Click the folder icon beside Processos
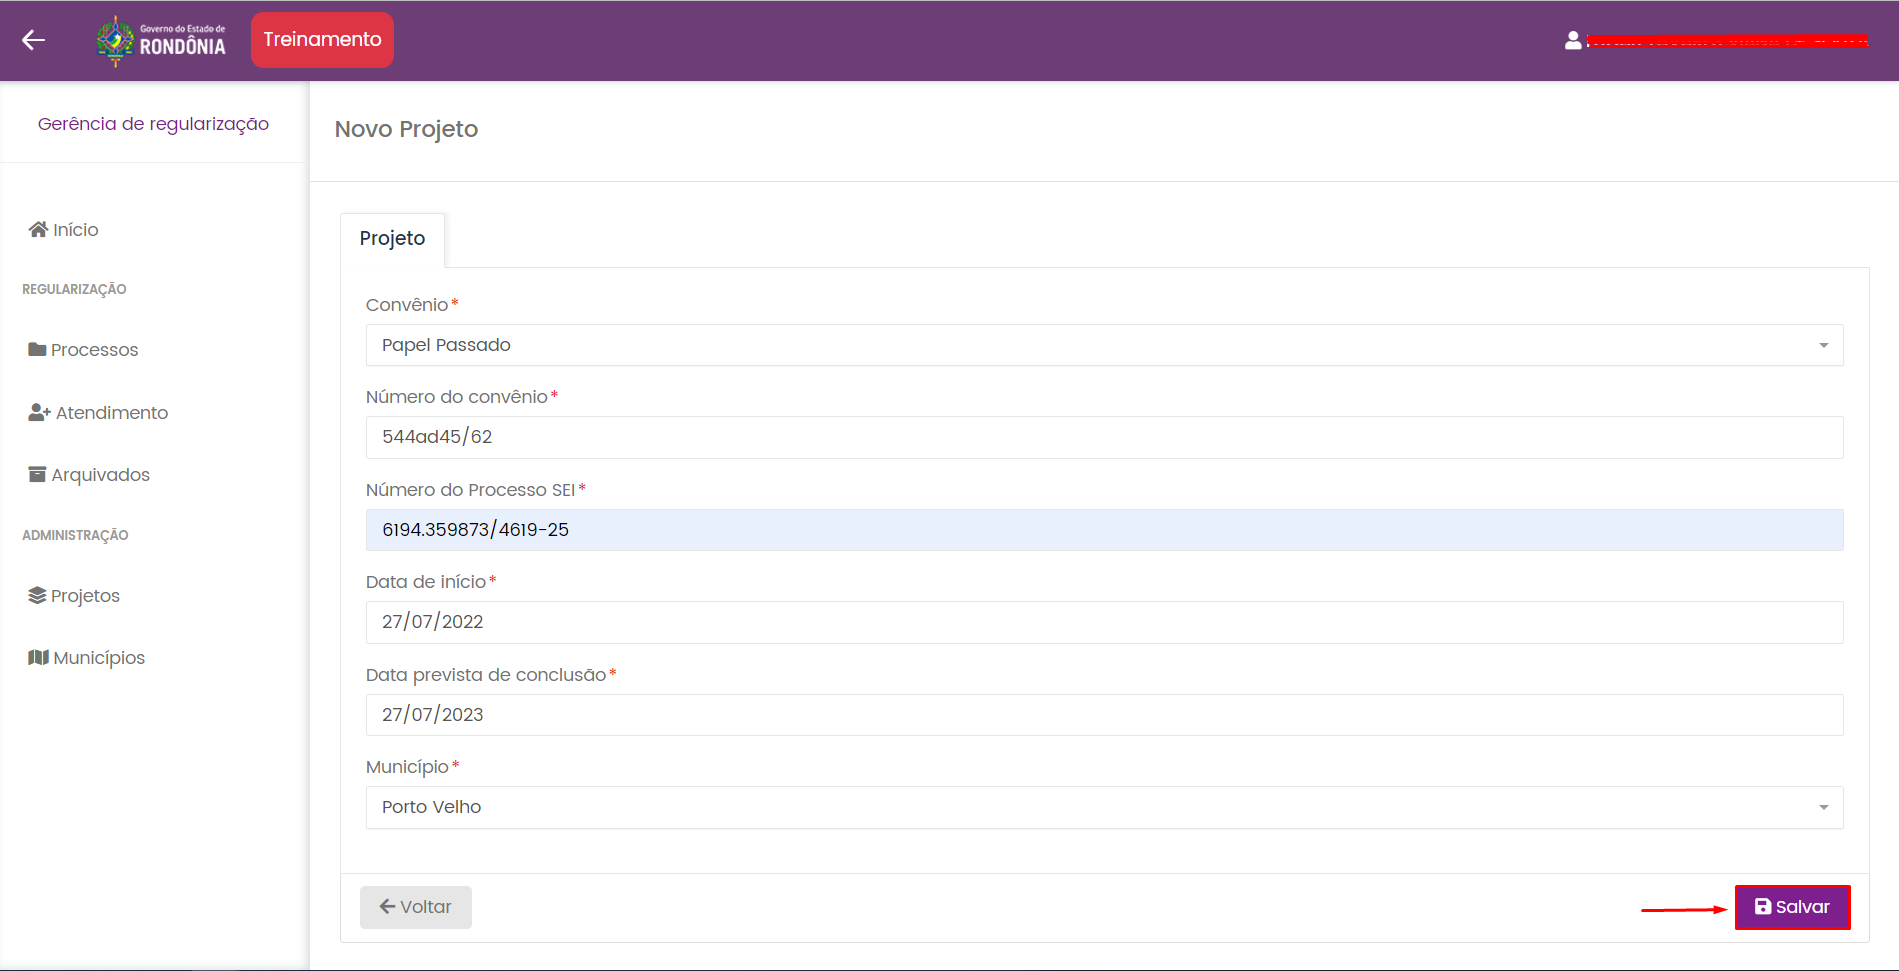This screenshot has width=1899, height=971. point(37,350)
